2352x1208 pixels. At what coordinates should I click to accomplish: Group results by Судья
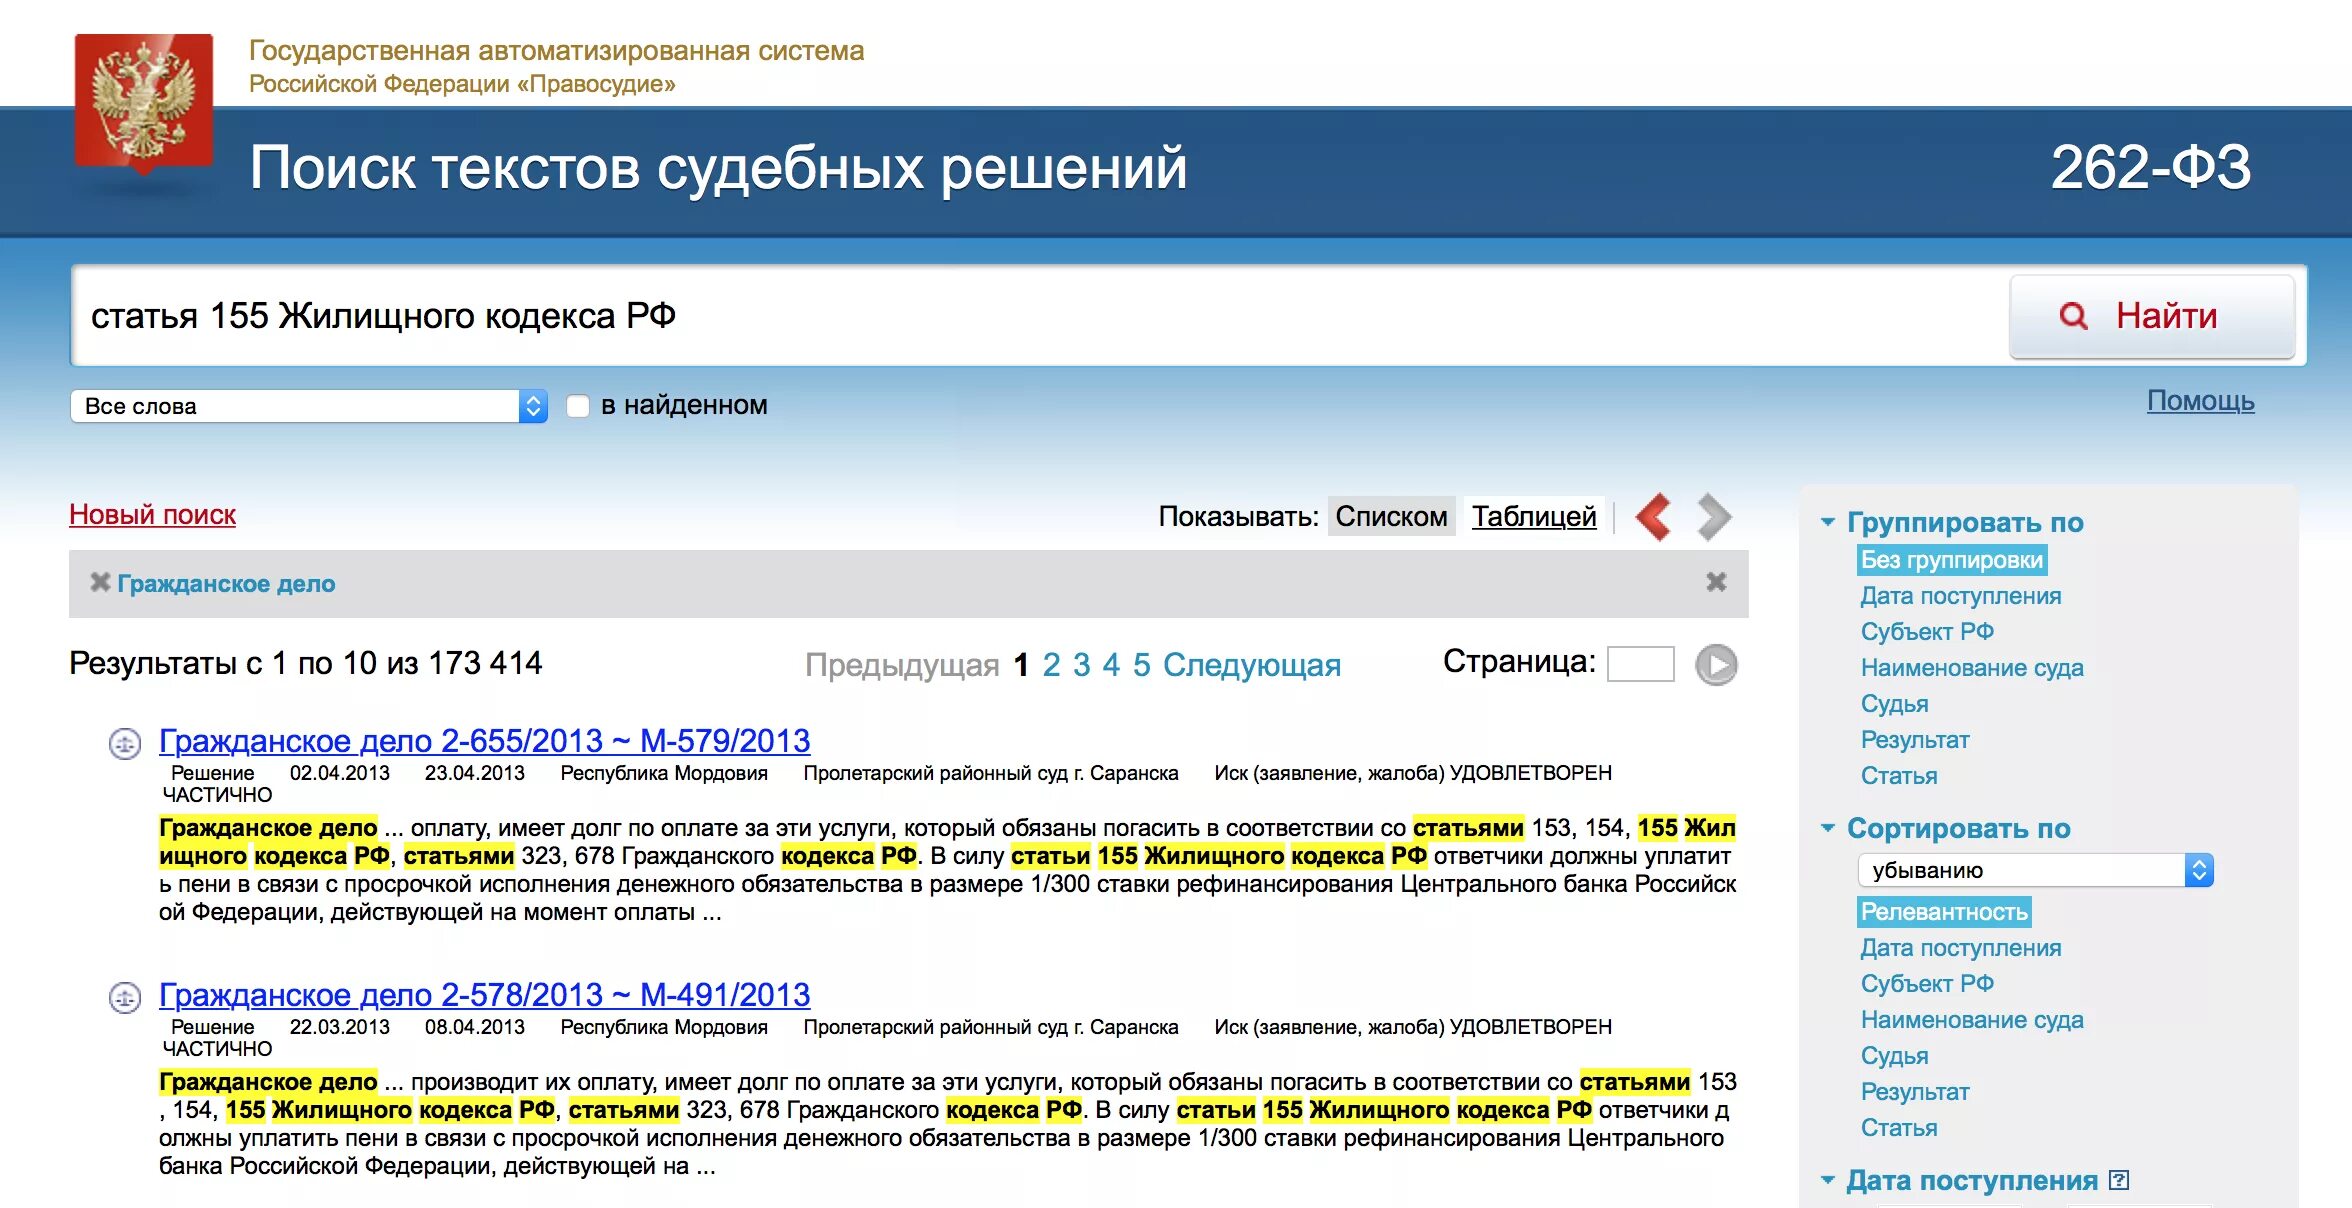coord(1894,704)
